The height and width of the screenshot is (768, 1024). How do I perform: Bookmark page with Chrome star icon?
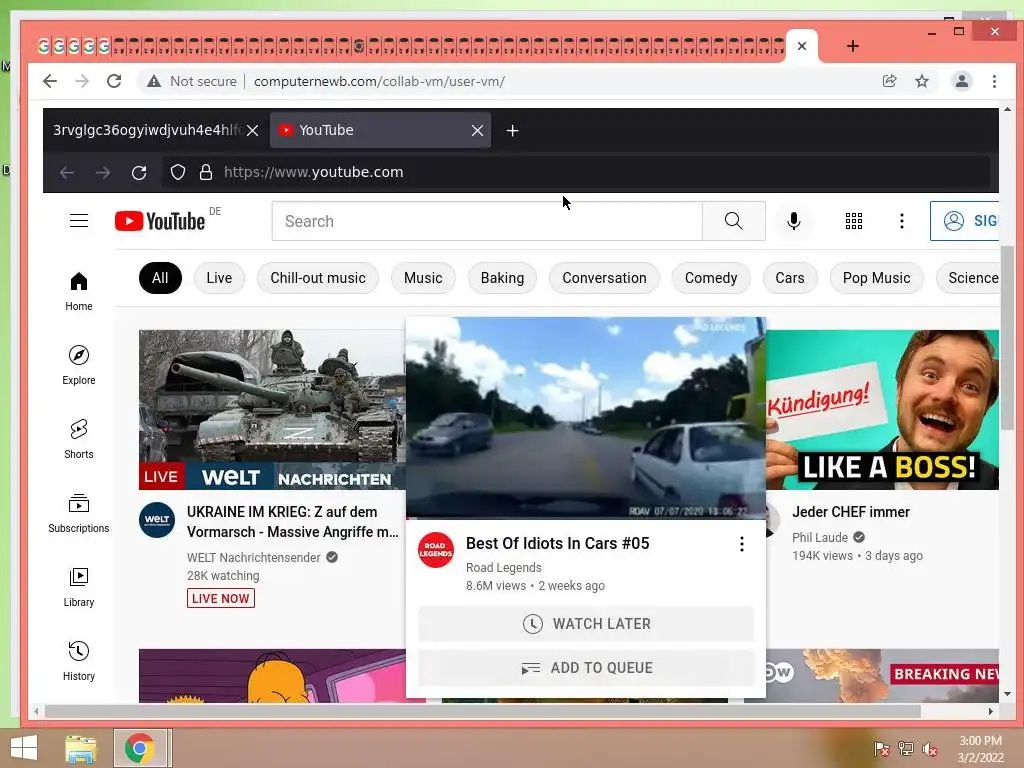coord(921,81)
